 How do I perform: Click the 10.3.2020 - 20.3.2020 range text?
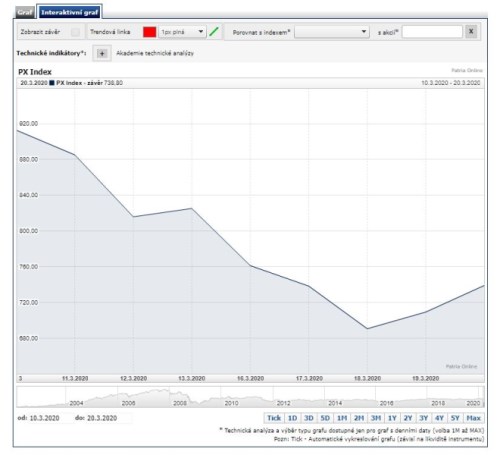tap(451, 83)
